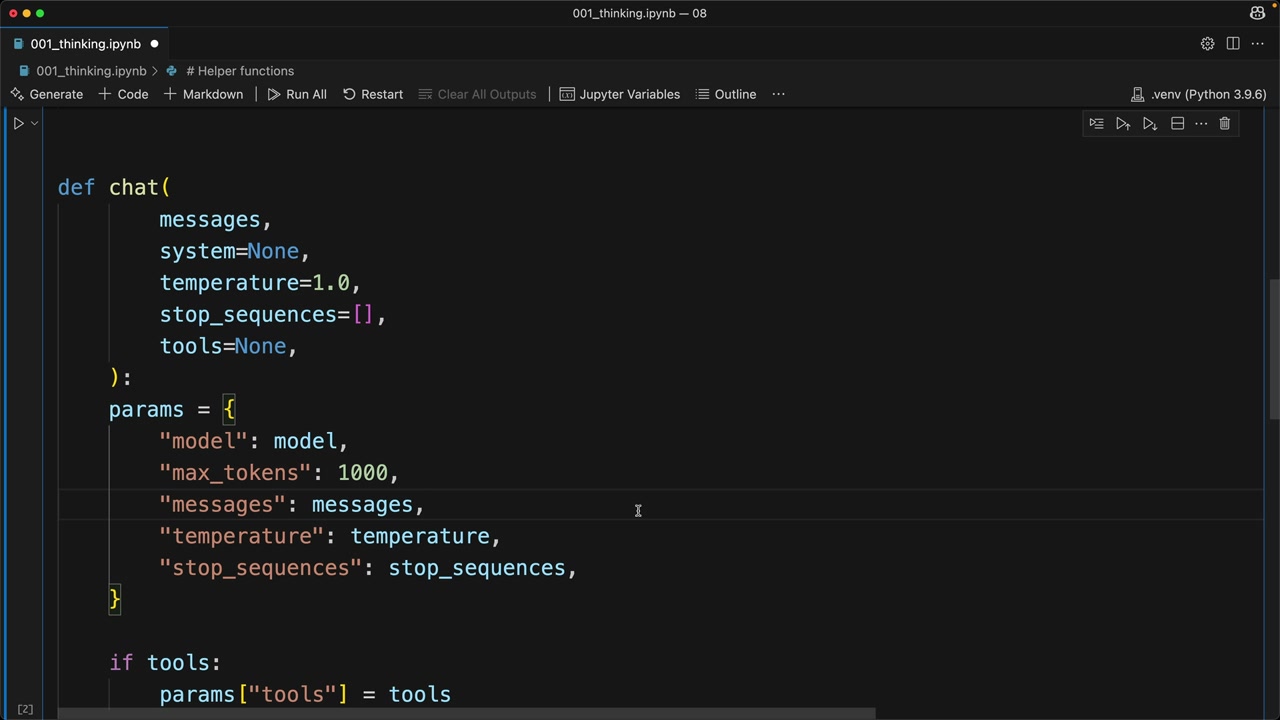This screenshot has width=1280, height=720.
Task: Add a new Code cell
Action: (123, 94)
